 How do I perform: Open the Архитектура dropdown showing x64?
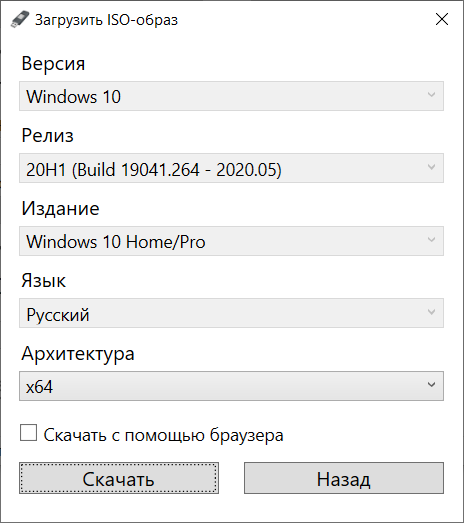[x=231, y=386]
